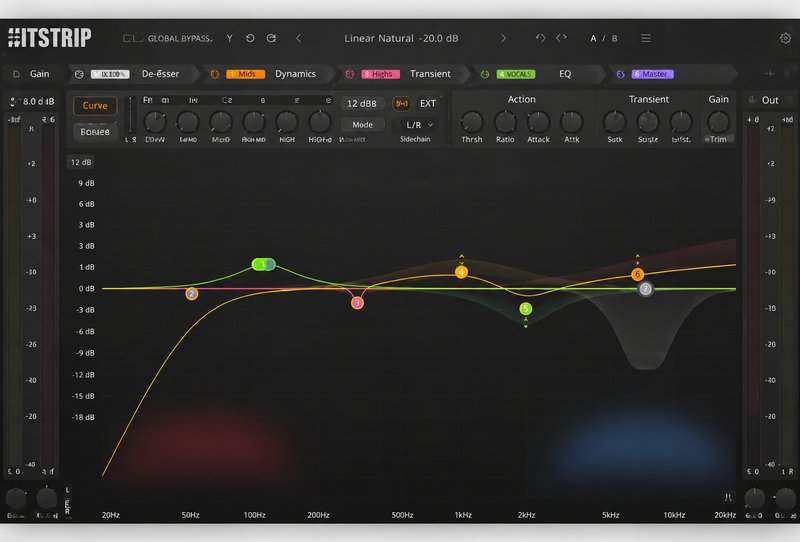Image resolution: width=800 pixels, height=542 pixels.
Task: Select EQ band node 6
Action: [x=637, y=275]
